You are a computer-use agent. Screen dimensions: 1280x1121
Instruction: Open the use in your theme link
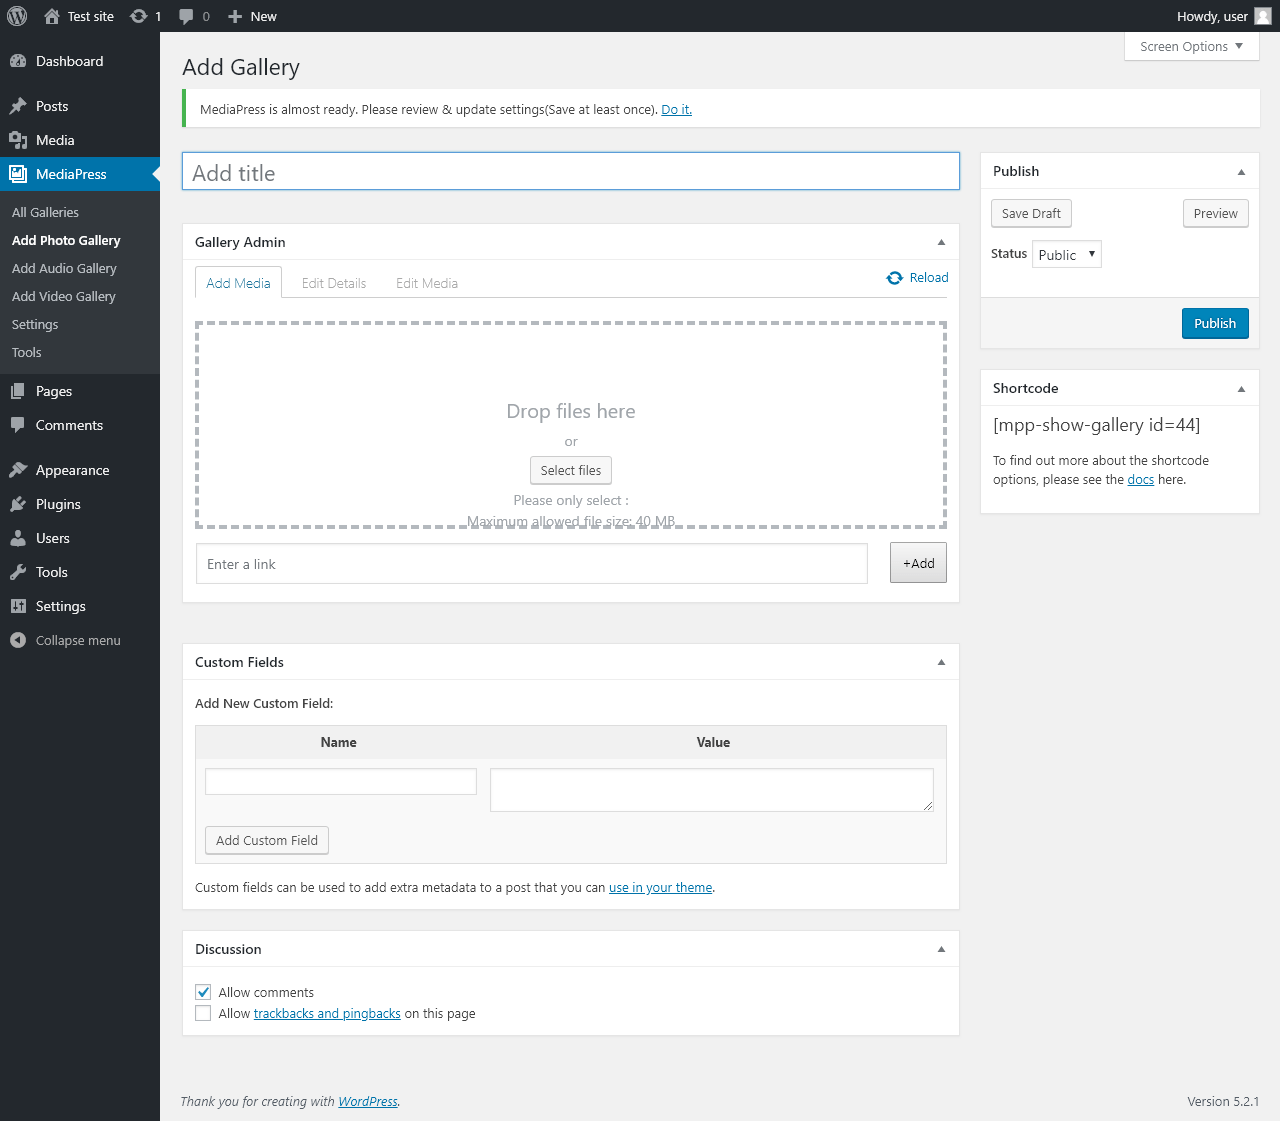click(x=661, y=888)
